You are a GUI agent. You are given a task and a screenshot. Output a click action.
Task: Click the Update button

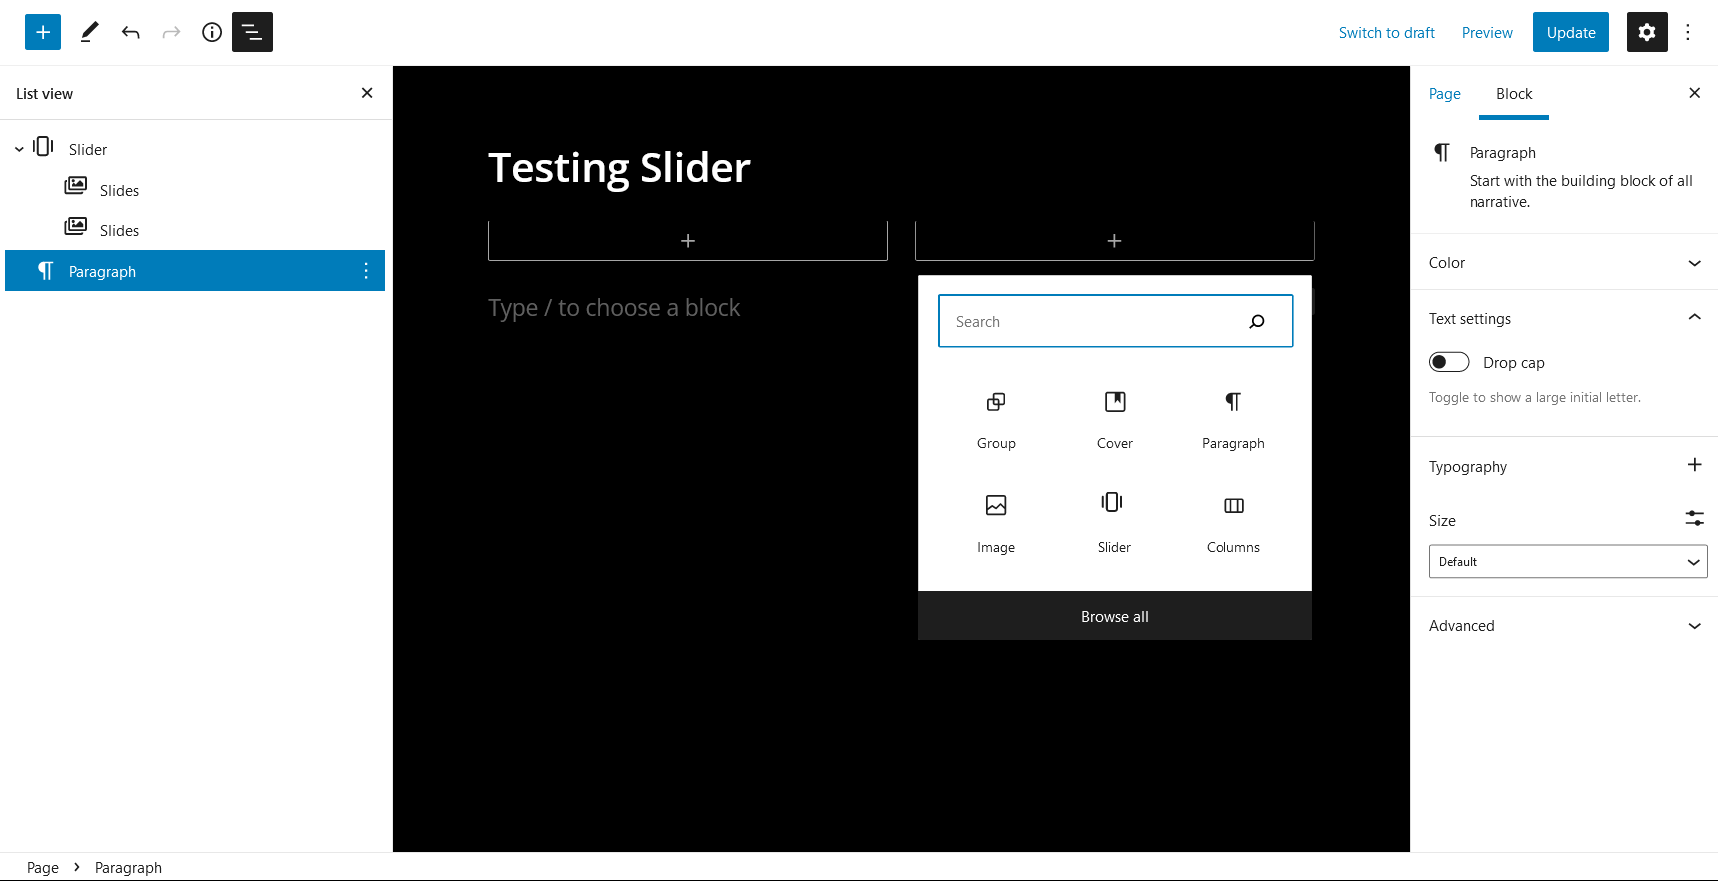(1570, 32)
